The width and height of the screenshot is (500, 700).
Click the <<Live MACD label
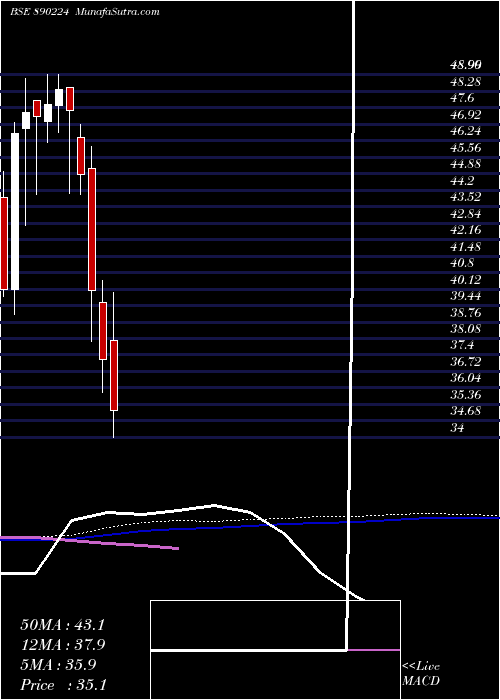coord(421,674)
